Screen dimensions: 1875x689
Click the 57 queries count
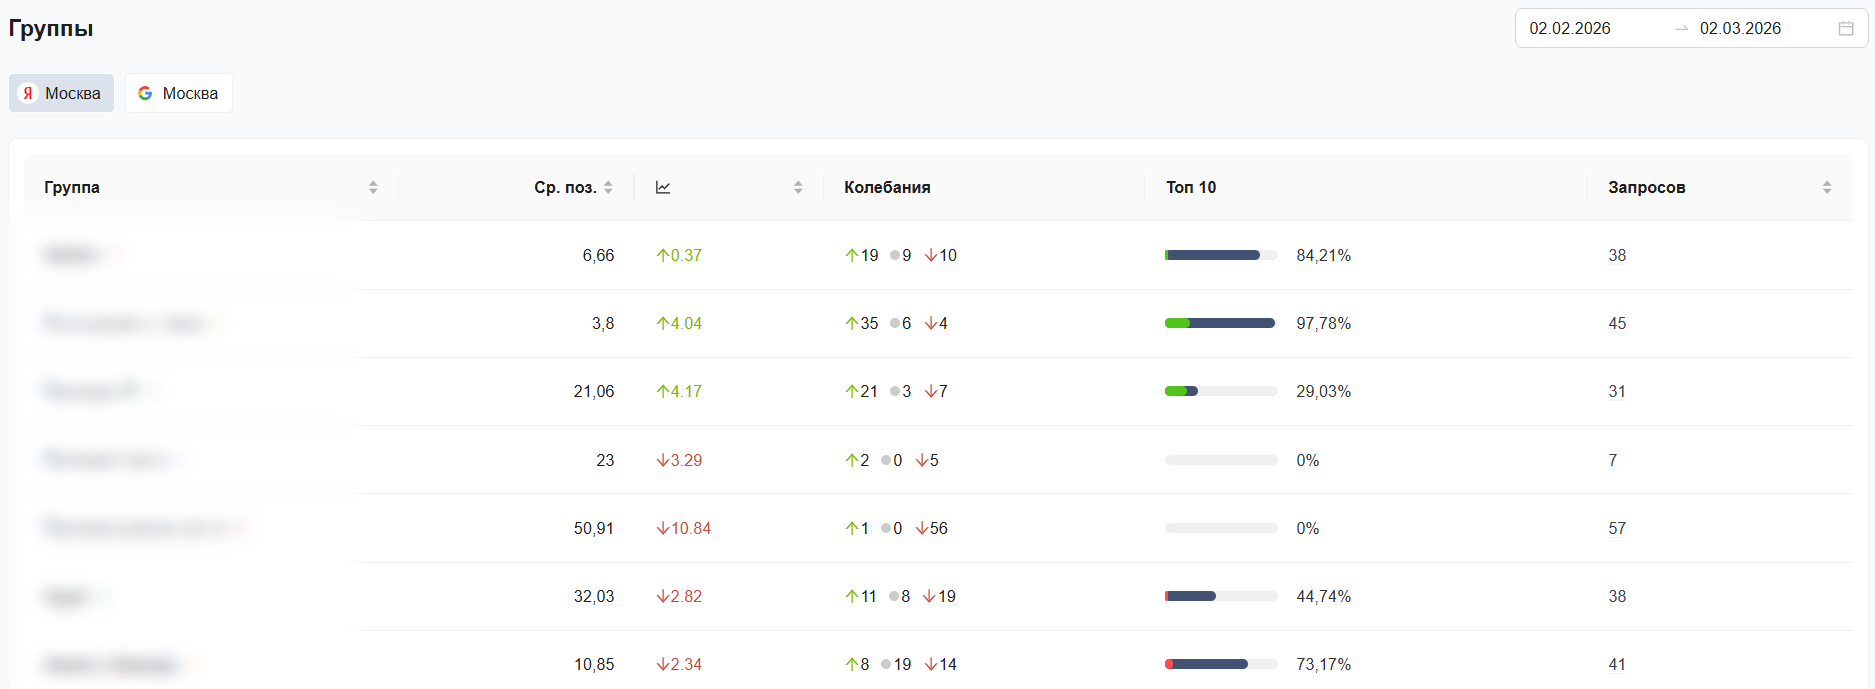(1617, 528)
